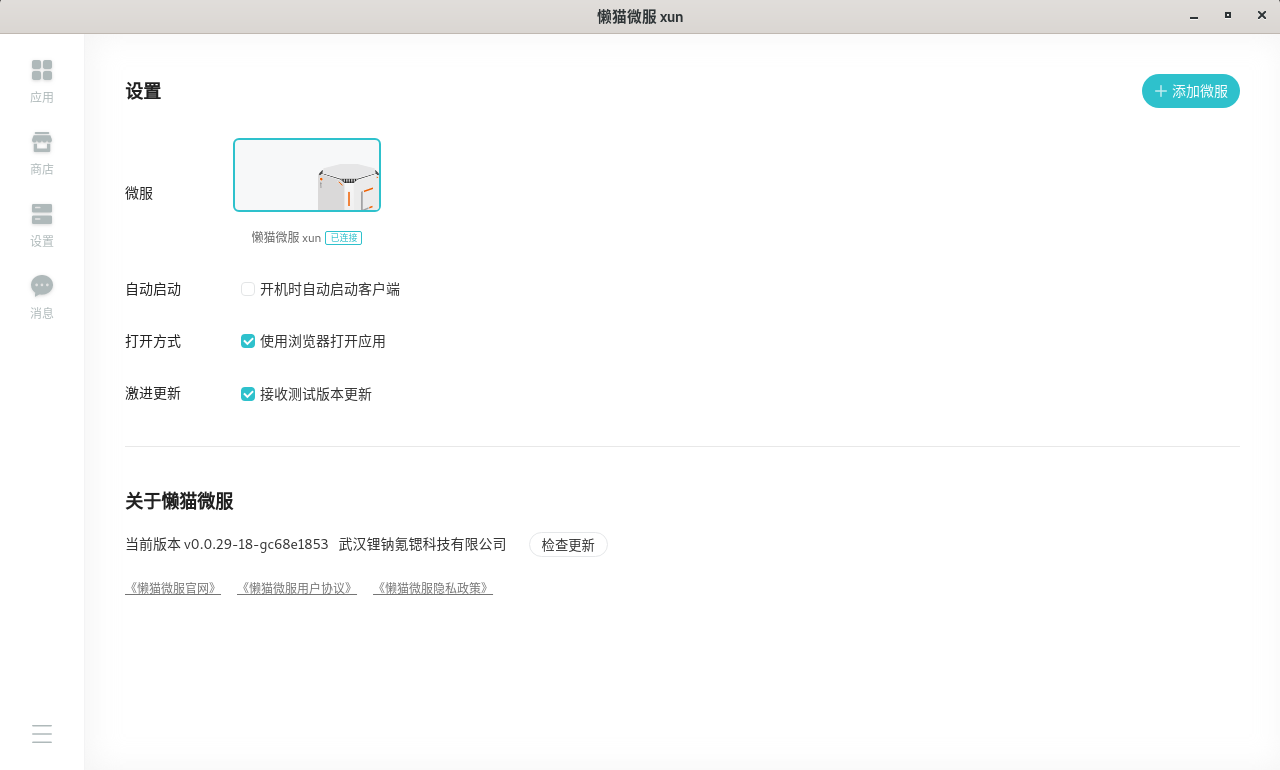Screen dimensions: 1280x770
Task: Close the 懒猫微服 xun window
Action: [x=1262, y=16]
